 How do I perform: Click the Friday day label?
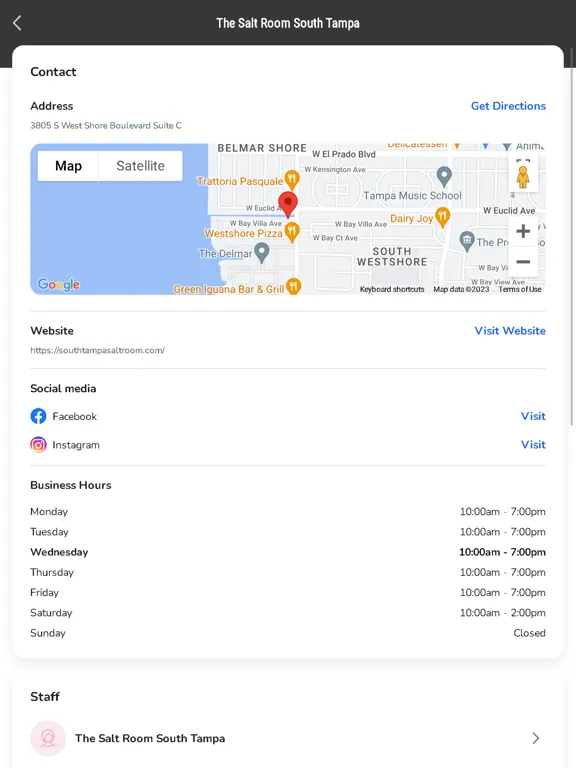pyautogui.click(x=45, y=593)
